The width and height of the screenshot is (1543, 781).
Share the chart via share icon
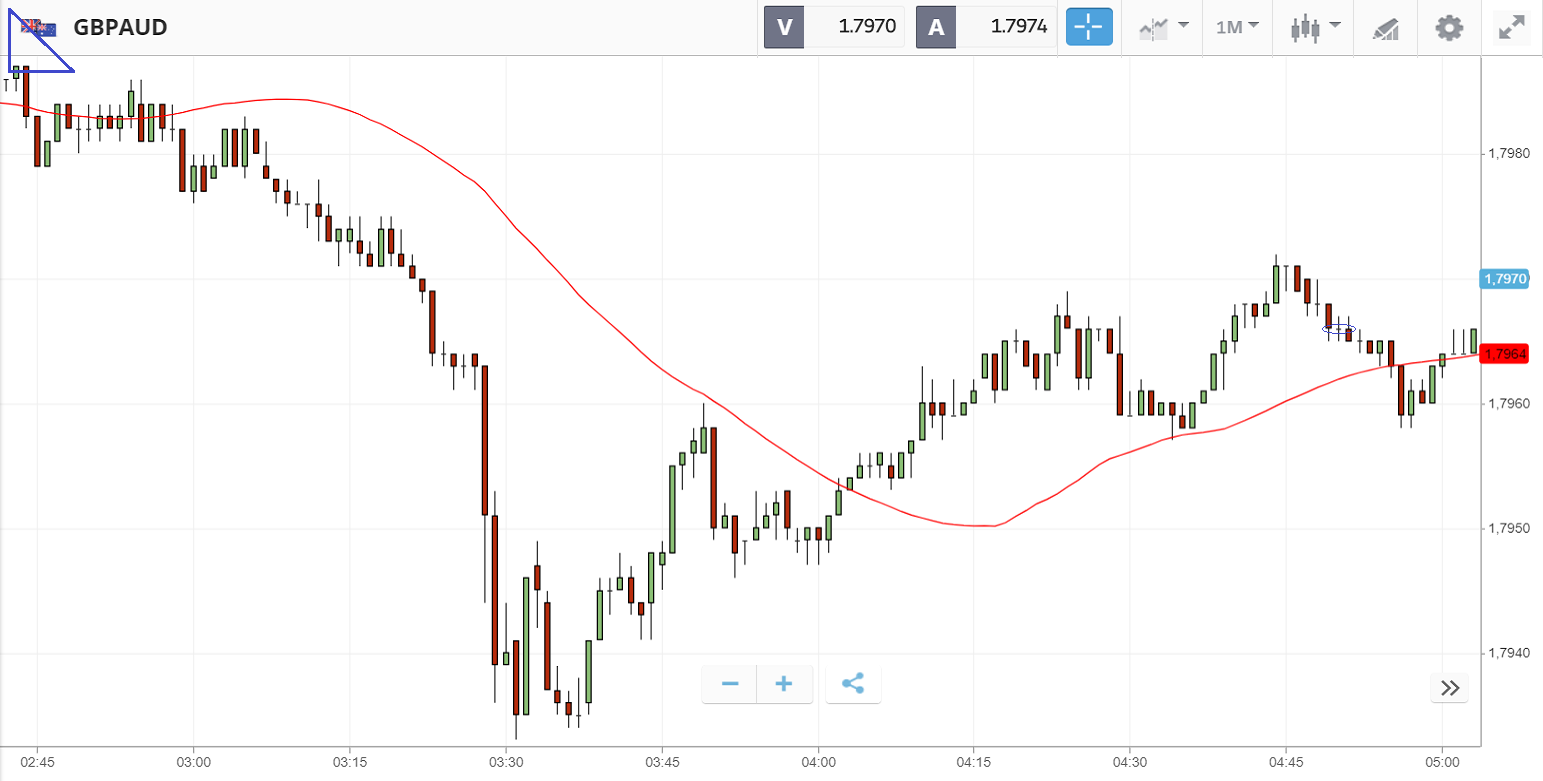(853, 684)
